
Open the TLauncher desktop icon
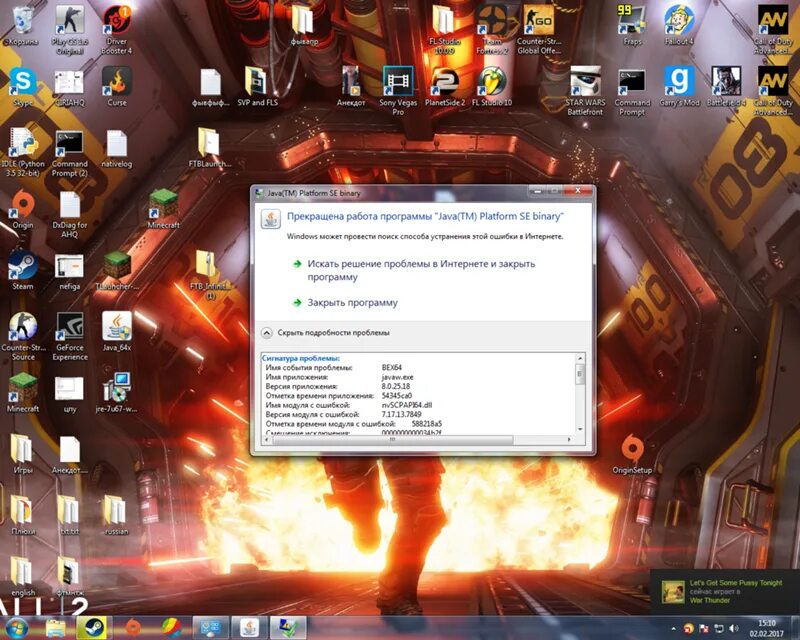click(117, 270)
